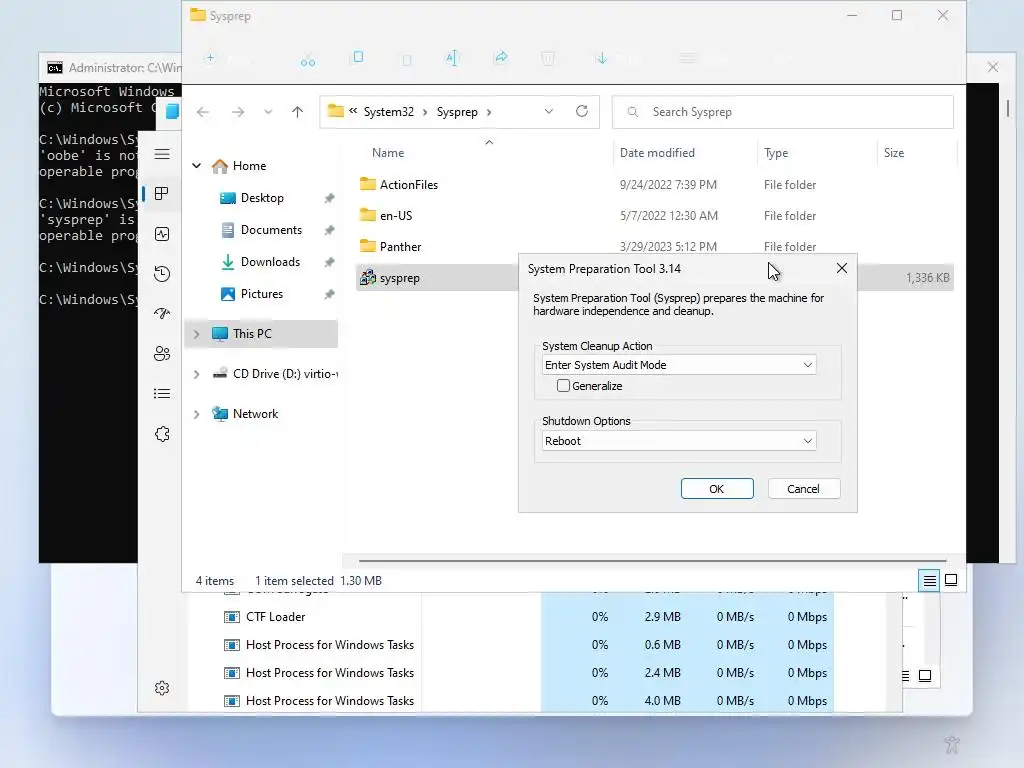Viewport: 1024px width, 768px height.
Task: Click the Command Prompt vertical scrollbar
Action: tap(1008, 108)
